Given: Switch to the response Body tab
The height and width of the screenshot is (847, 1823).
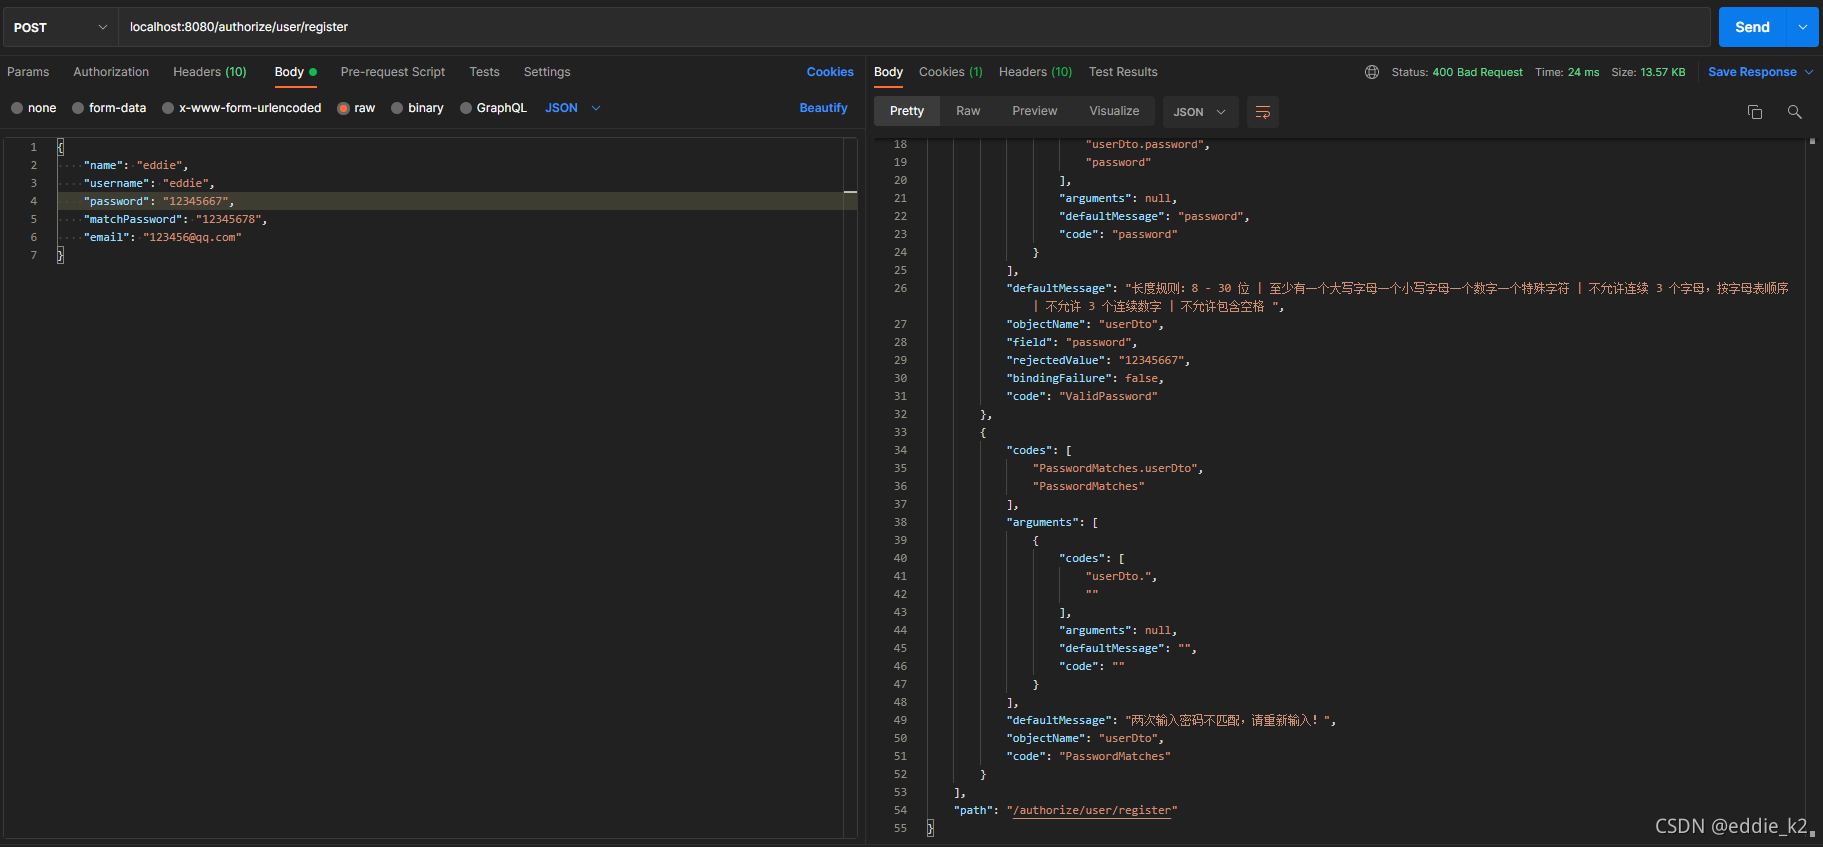Looking at the screenshot, I should coord(888,72).
